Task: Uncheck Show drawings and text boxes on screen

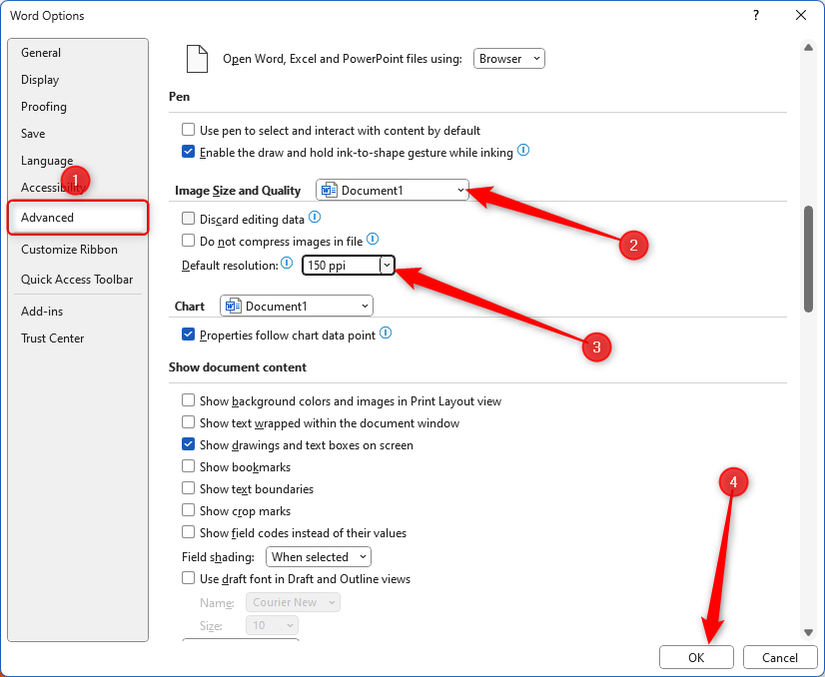Action: (188, 445)
